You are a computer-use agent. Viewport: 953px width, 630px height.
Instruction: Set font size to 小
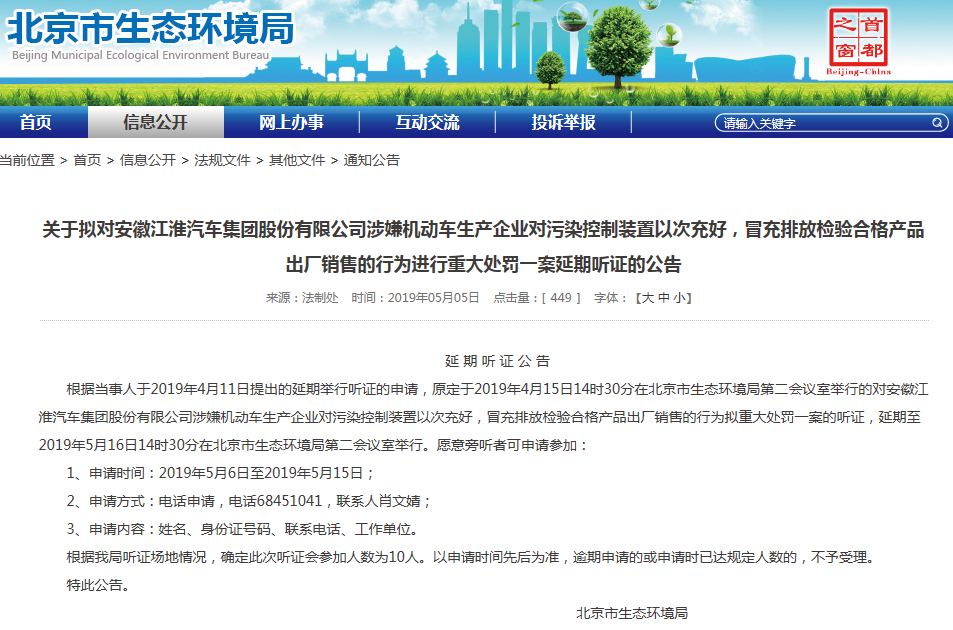679,298
